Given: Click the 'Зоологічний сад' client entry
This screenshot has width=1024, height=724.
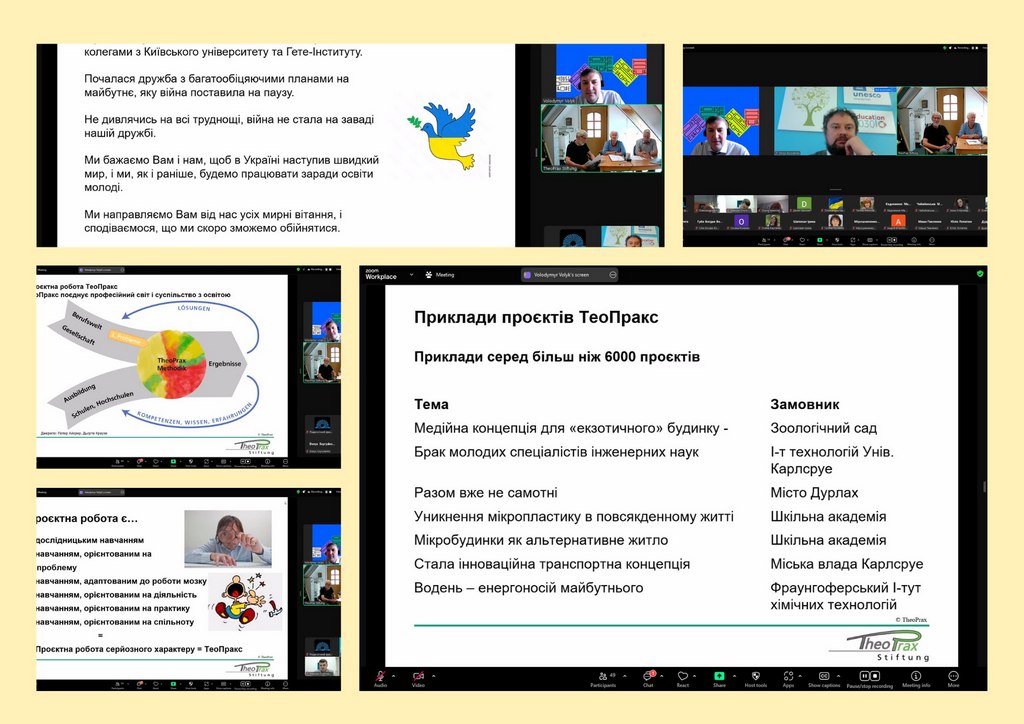Looking at the screenshot, I should pos(824,428).
